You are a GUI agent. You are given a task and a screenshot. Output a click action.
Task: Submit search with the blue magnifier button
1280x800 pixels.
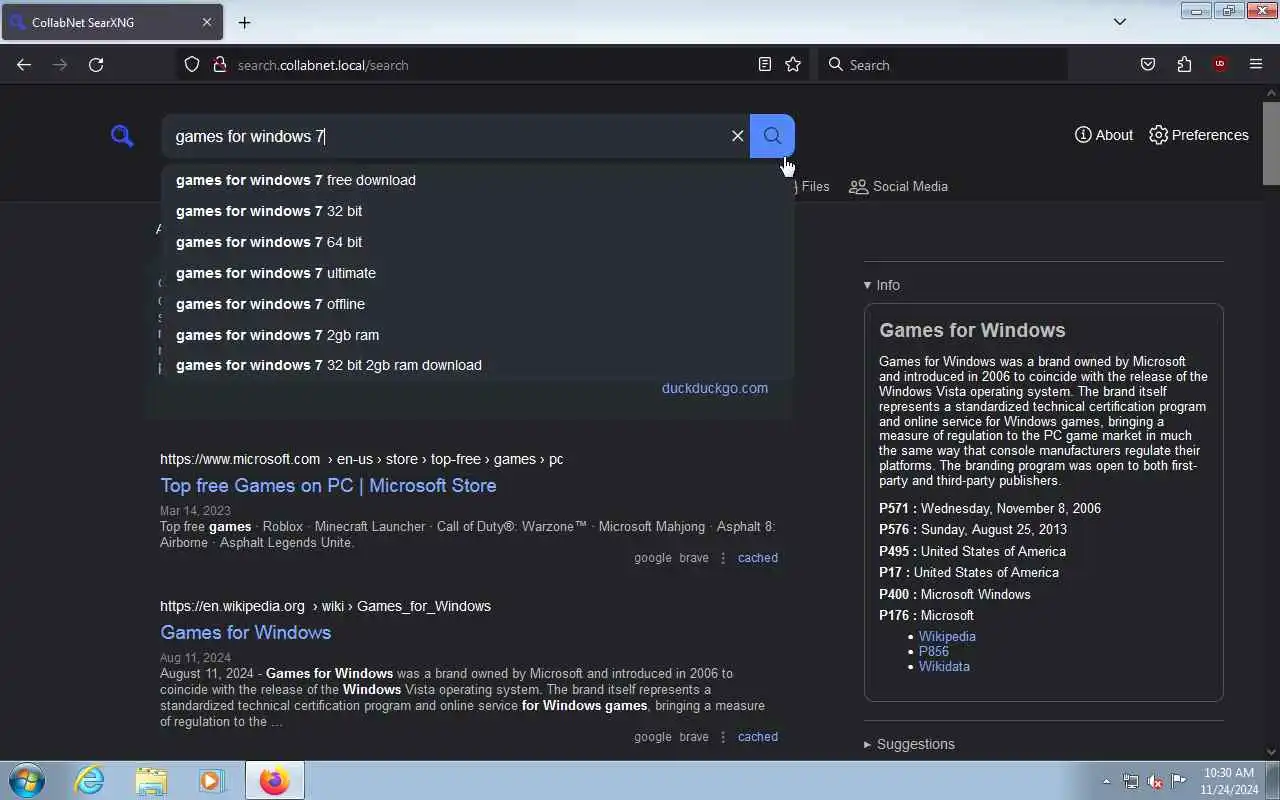coord(772,136)
